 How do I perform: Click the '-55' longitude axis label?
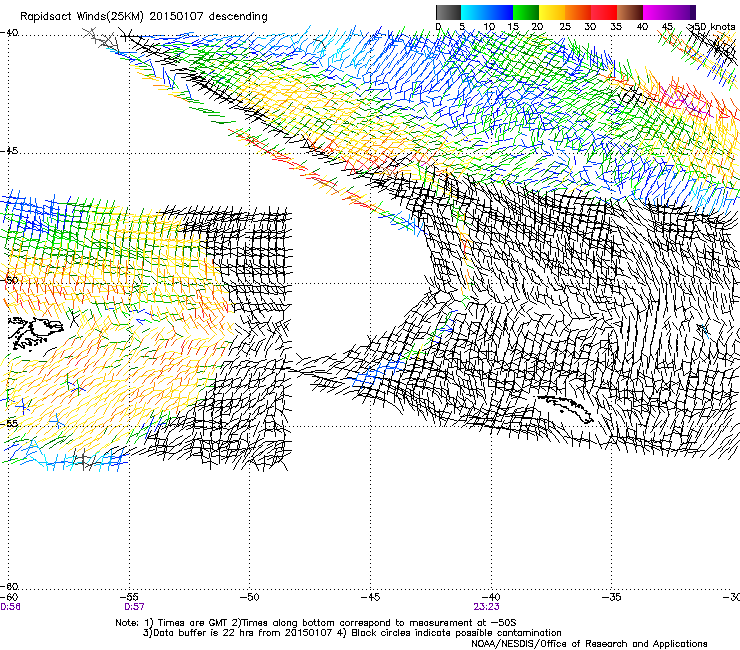point(129,597)
